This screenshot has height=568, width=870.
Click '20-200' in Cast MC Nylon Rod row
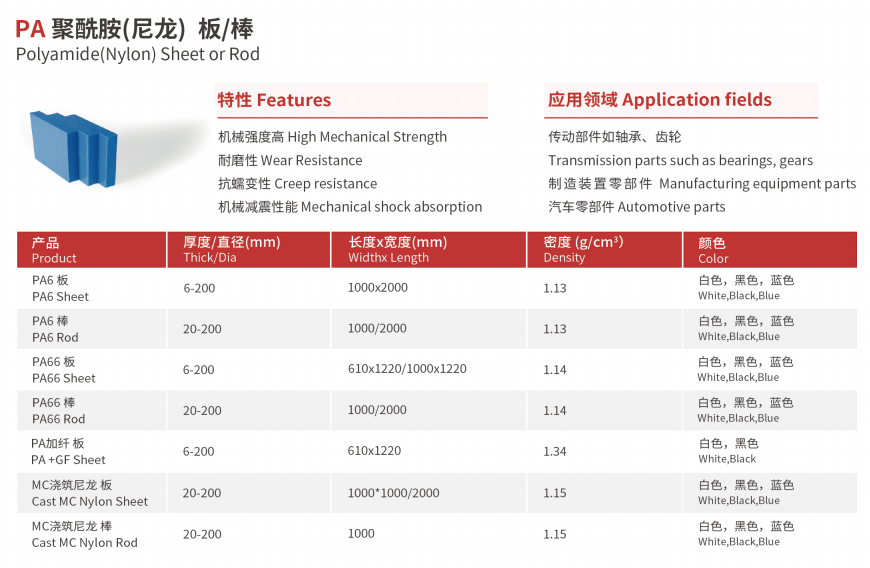click(x=203, y=534)
